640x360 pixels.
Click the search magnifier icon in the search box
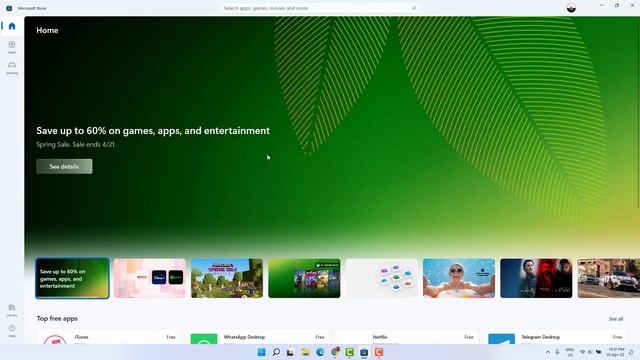click(413, 8)
